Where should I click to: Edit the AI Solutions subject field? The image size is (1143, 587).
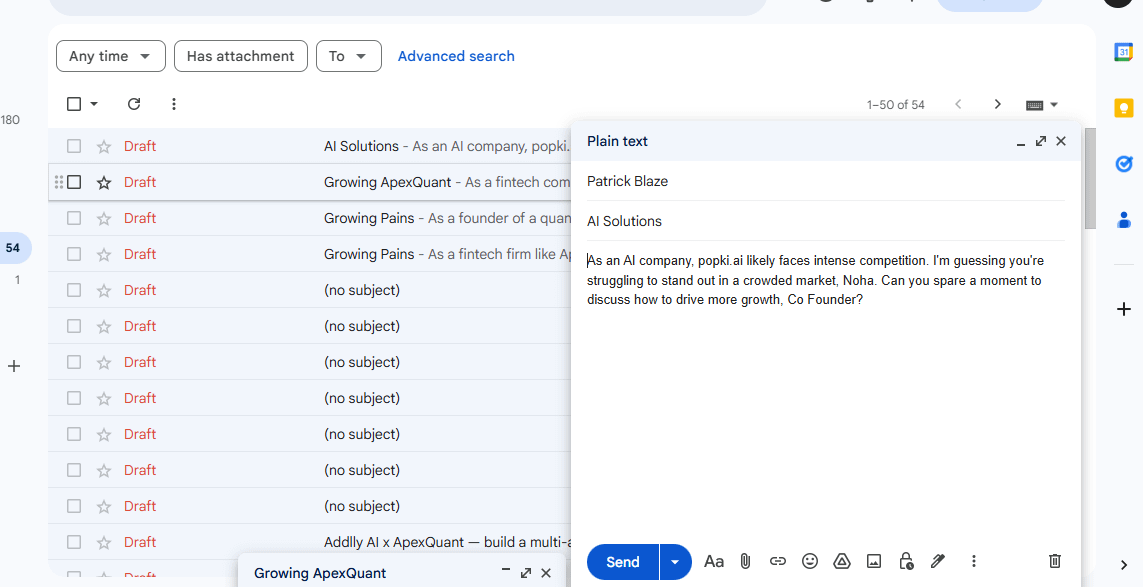(825, 221)
